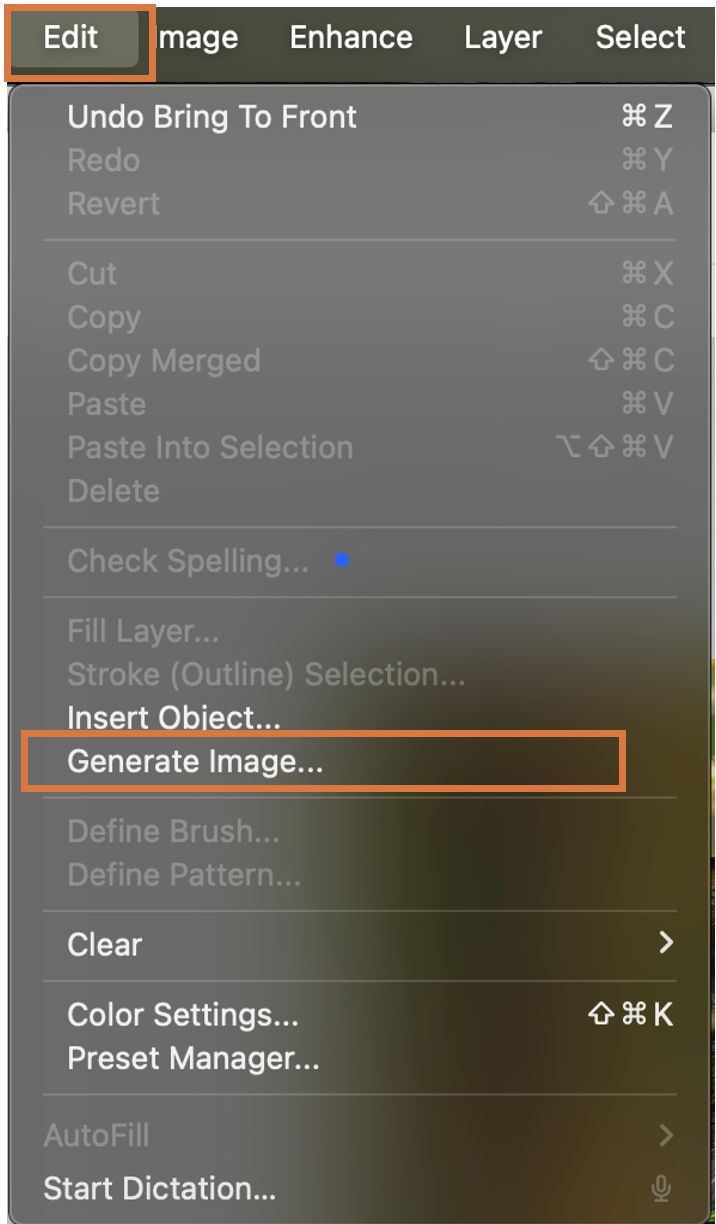The height and width of the screenshot is (1224, 716).
Task: Click Fill Layer menu entry
Action: pos(143,631)
